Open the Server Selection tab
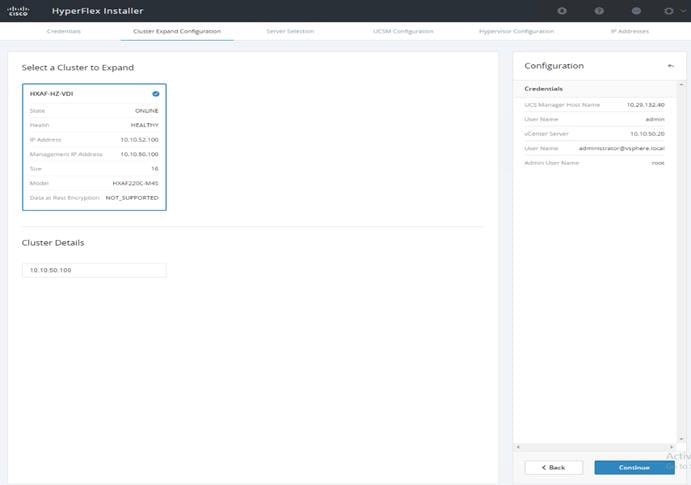This screenshot has height=485, width=691. coord(290,31)
